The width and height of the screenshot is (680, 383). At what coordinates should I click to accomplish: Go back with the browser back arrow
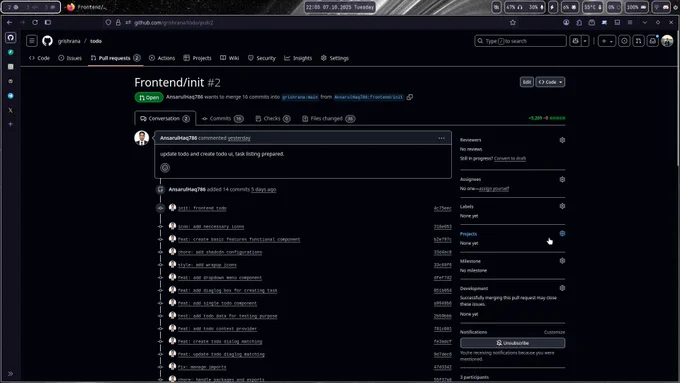click(x=10, y=23)
